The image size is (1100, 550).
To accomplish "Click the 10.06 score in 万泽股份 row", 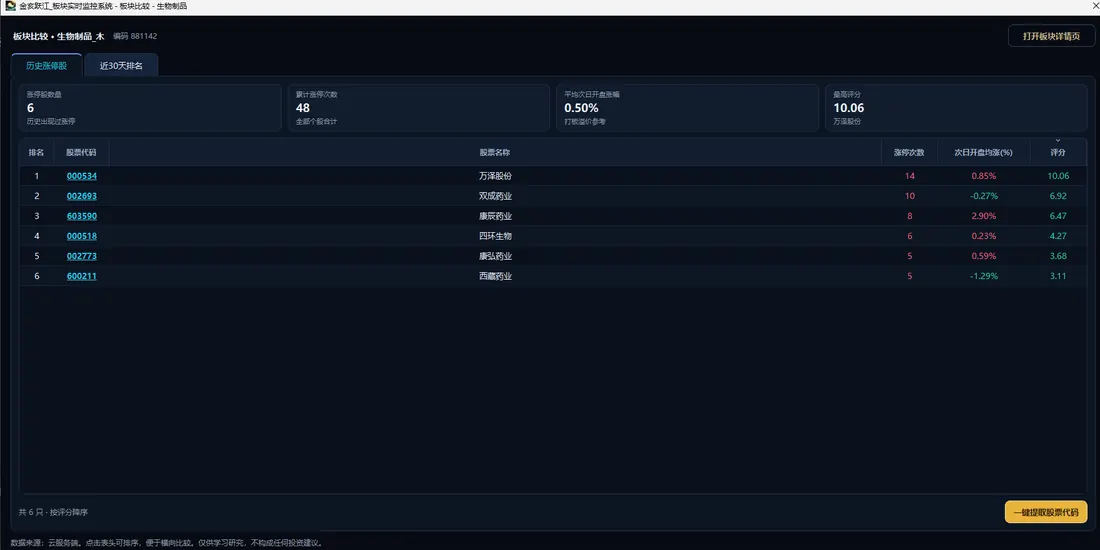I will 1058,176.
